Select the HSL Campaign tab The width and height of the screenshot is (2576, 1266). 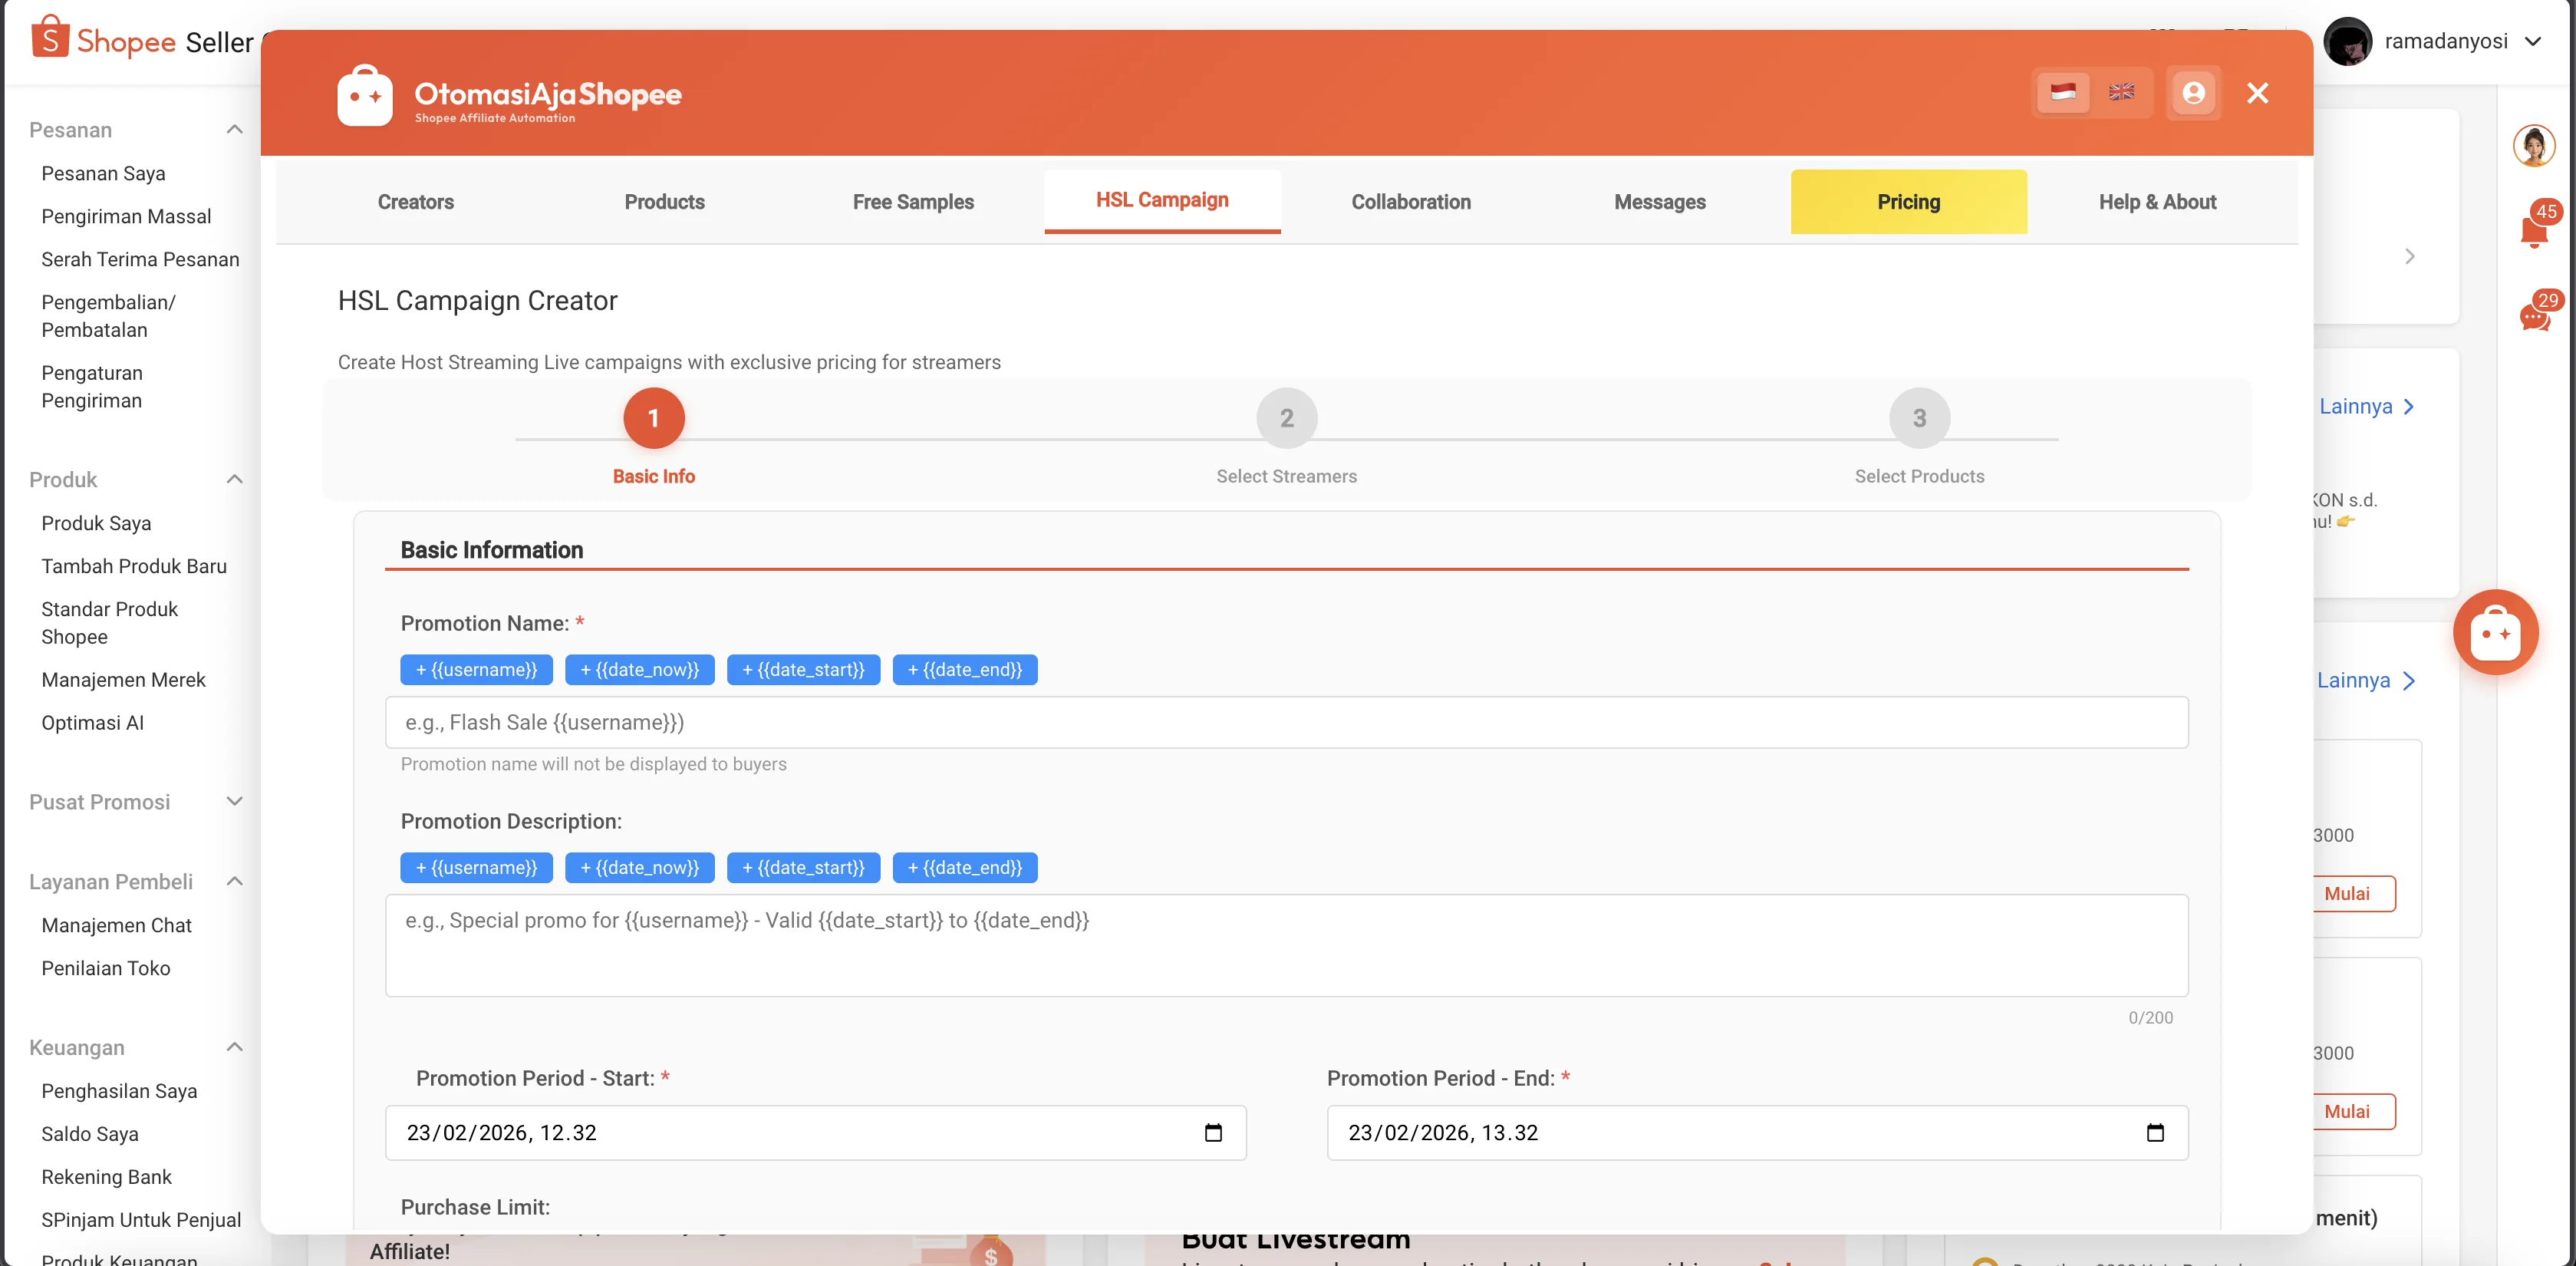coord(1162,200)
